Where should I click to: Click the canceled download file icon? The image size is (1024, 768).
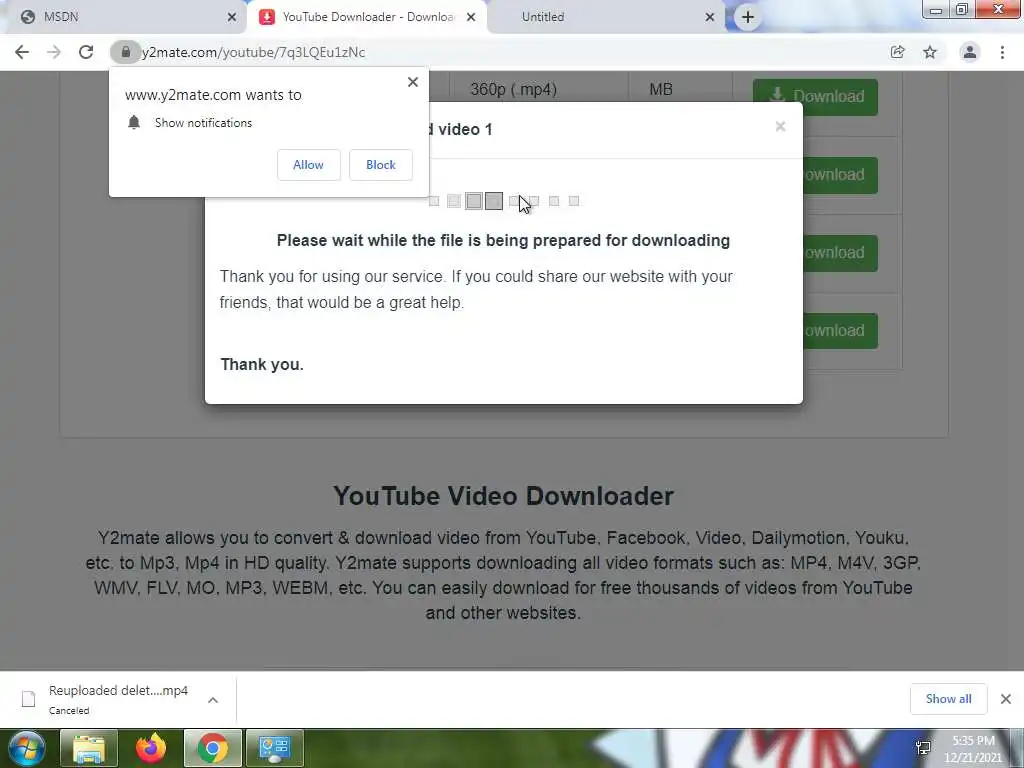(x=28, y=699)
